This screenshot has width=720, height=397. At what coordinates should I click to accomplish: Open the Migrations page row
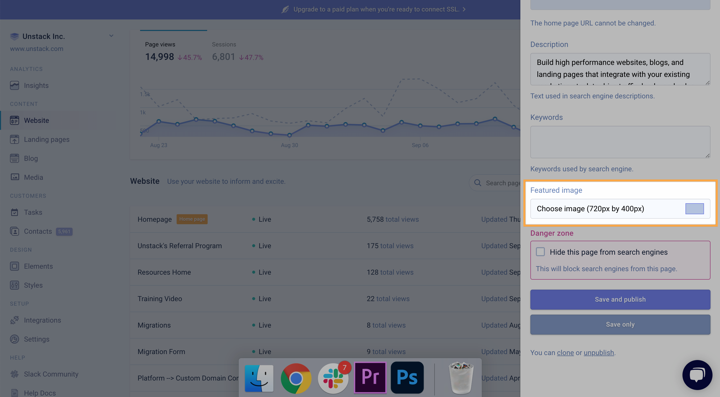pyautogui.click(x=325, y=325)
